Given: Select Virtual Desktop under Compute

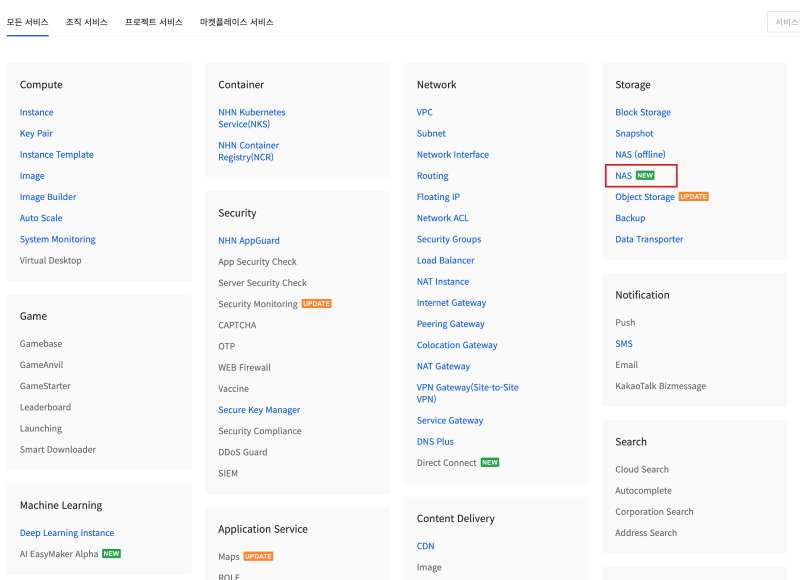Looking at the screenshot, I should tap(51, 260).
